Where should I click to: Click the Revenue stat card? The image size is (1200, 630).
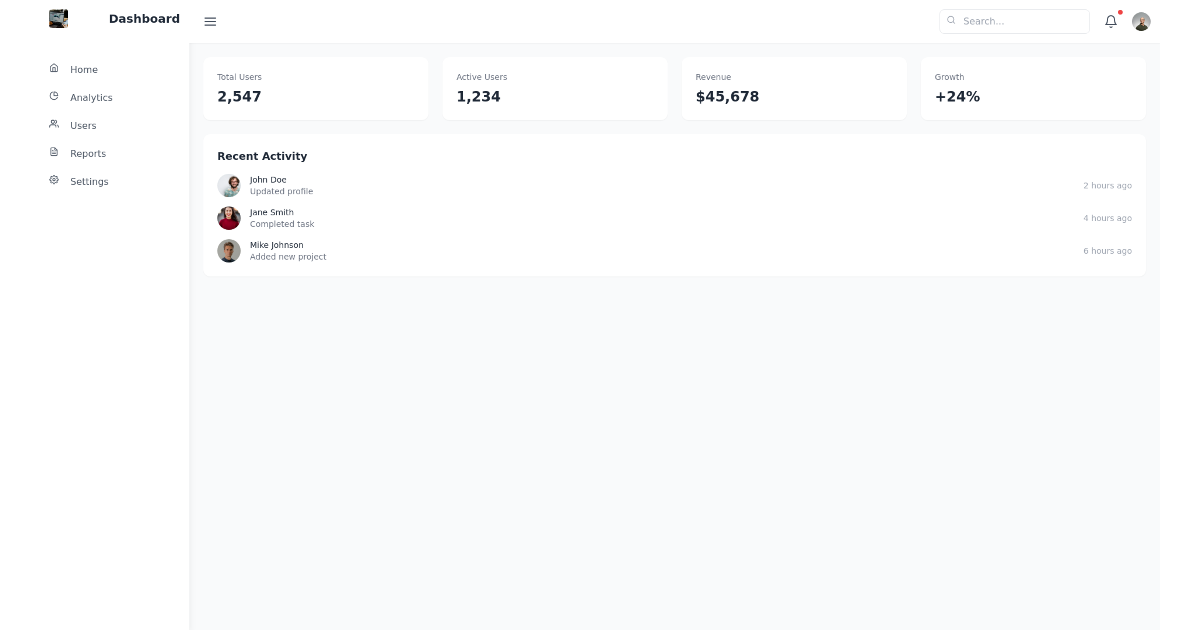coord(794,88)
